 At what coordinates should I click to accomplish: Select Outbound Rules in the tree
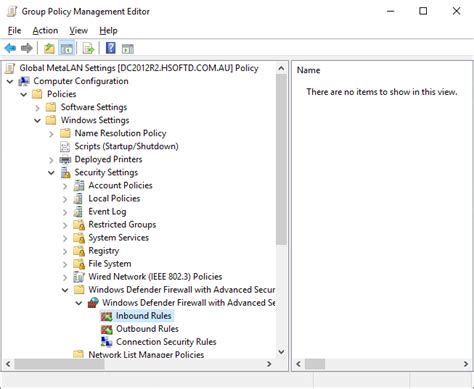pos(147,329)
